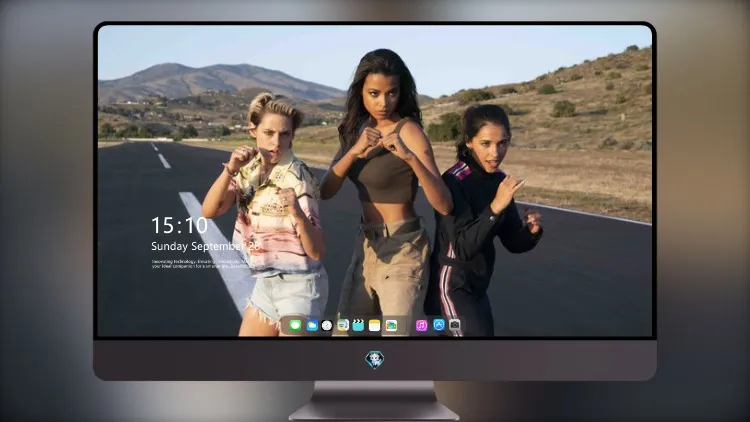750x422 pixels.
Task: Click the 15:10 clock widget
Action: click(179, 225)
